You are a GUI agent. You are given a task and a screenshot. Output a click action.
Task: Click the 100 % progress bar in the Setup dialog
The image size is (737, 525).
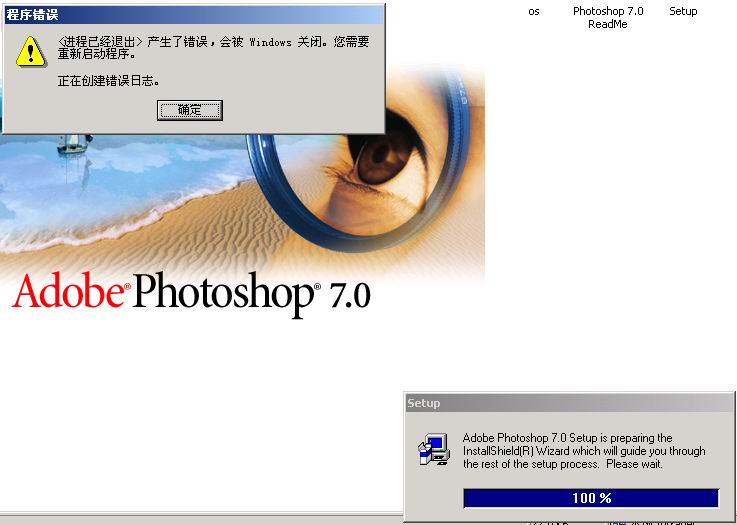pyautogui.click(x=591, y=498)
